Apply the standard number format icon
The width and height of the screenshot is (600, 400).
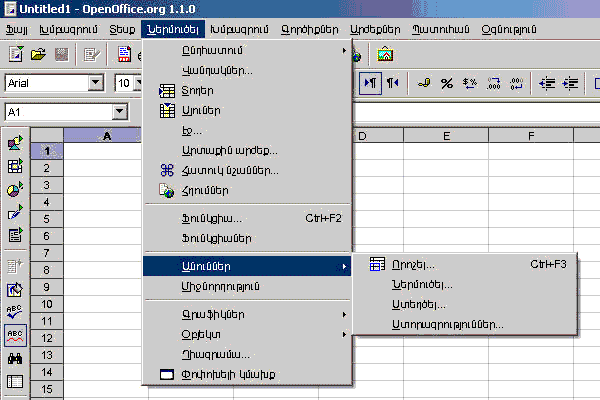pyautogui.click(x=470, y=83)
